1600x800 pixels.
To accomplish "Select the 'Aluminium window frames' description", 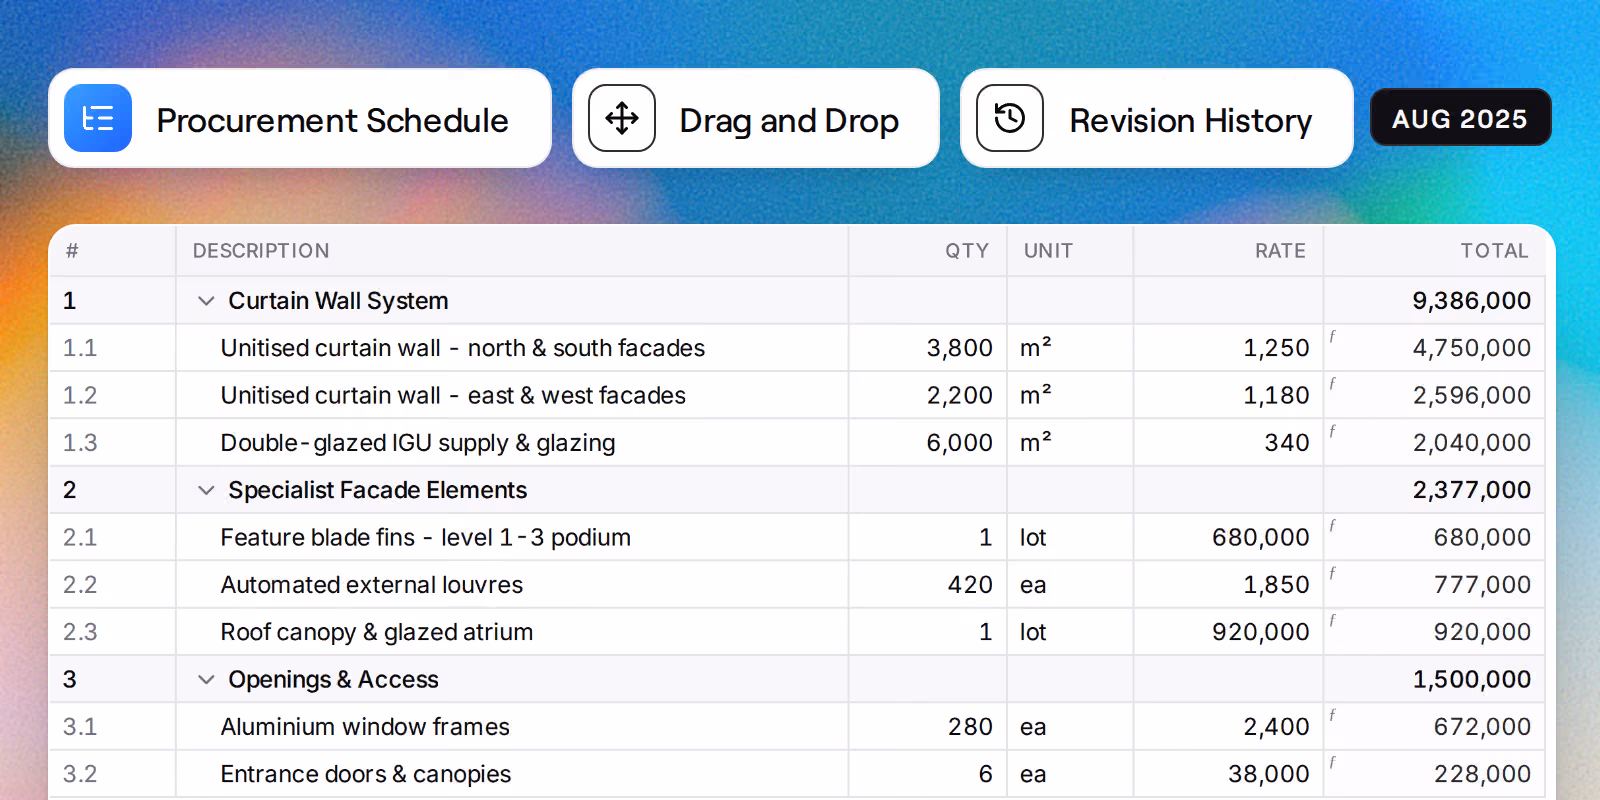I will (365, 727).
